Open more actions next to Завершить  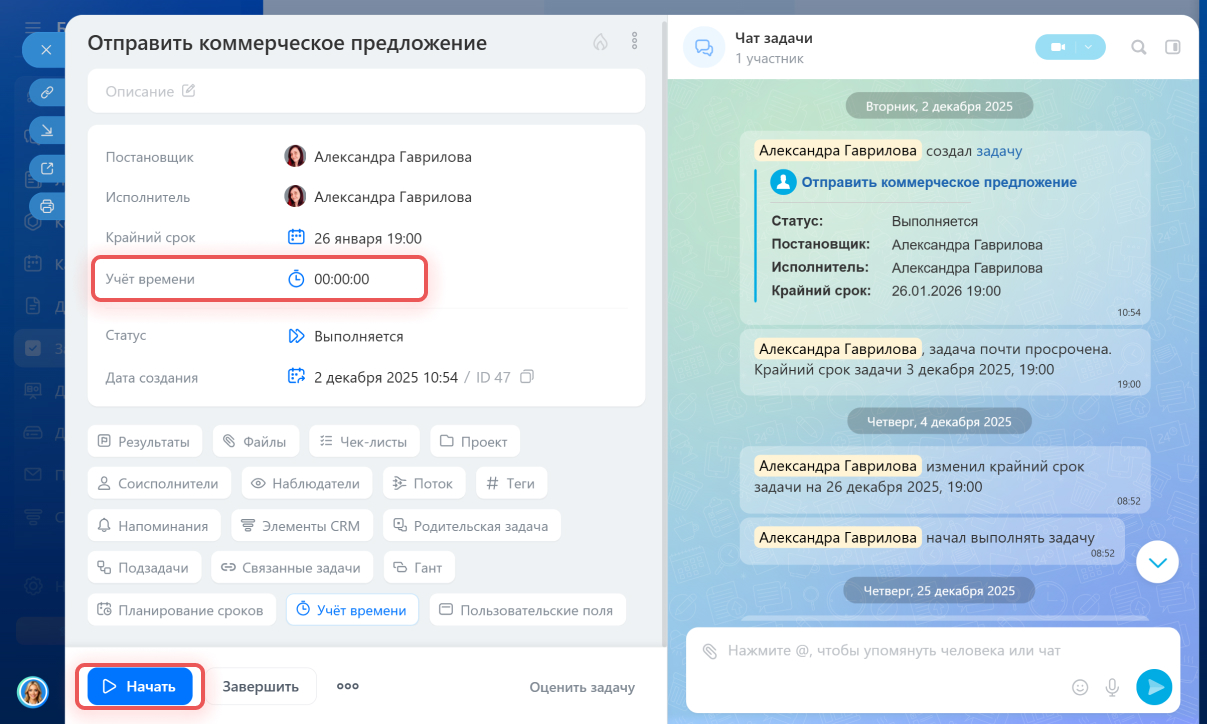point(347,686)
